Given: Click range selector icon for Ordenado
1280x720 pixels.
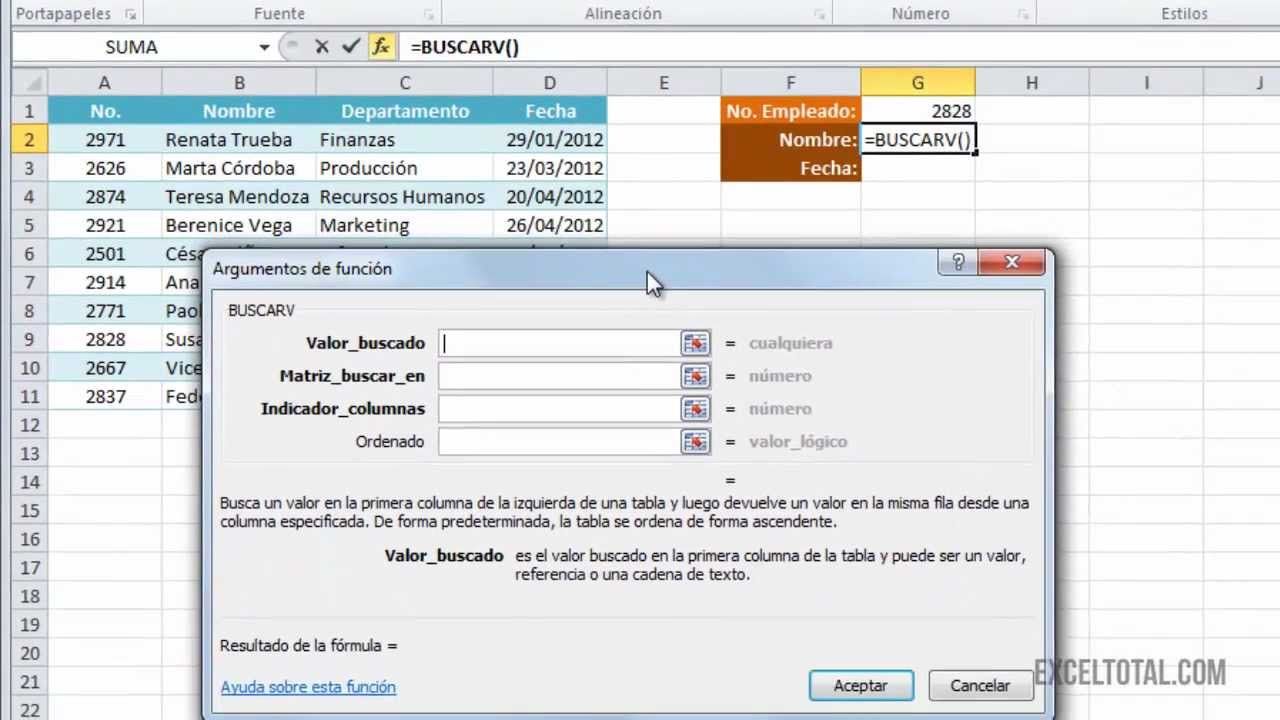Looking at the screenshot, I should click(695, 442).
